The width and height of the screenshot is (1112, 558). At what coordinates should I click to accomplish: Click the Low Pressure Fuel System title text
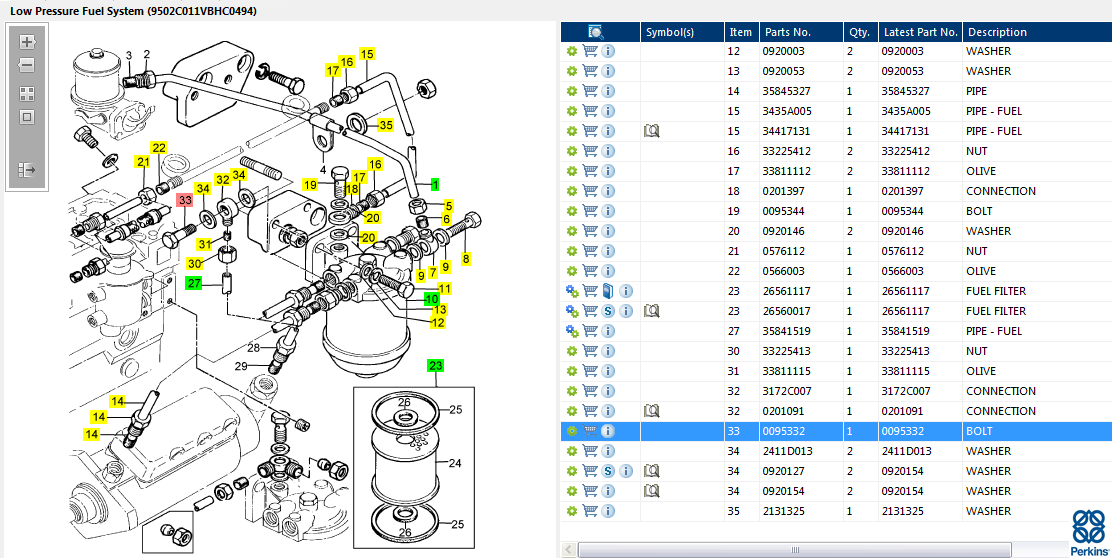(133, 11)
